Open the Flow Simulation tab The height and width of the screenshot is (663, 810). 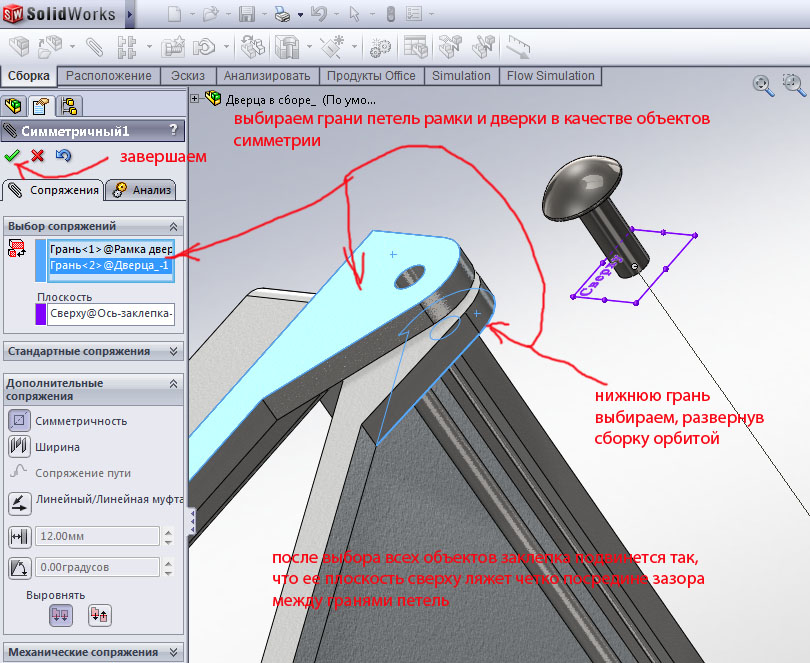550,76
